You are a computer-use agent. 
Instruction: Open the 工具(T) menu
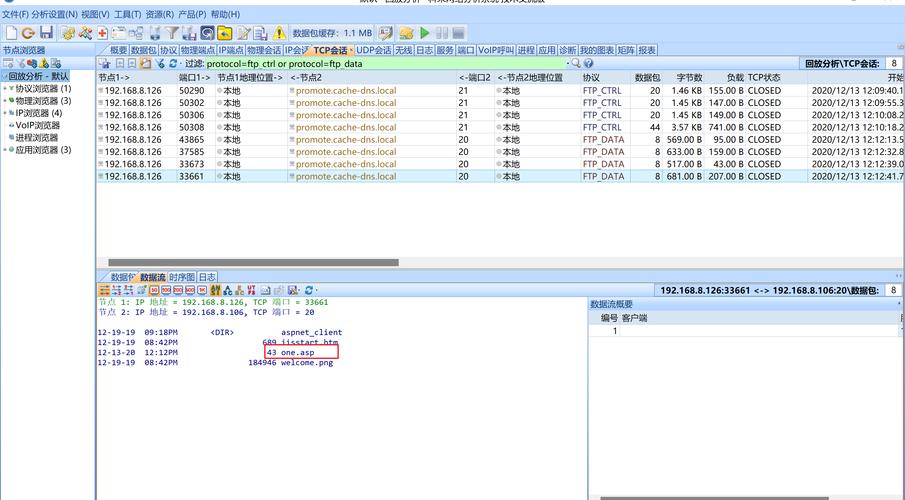click(128, 14)
